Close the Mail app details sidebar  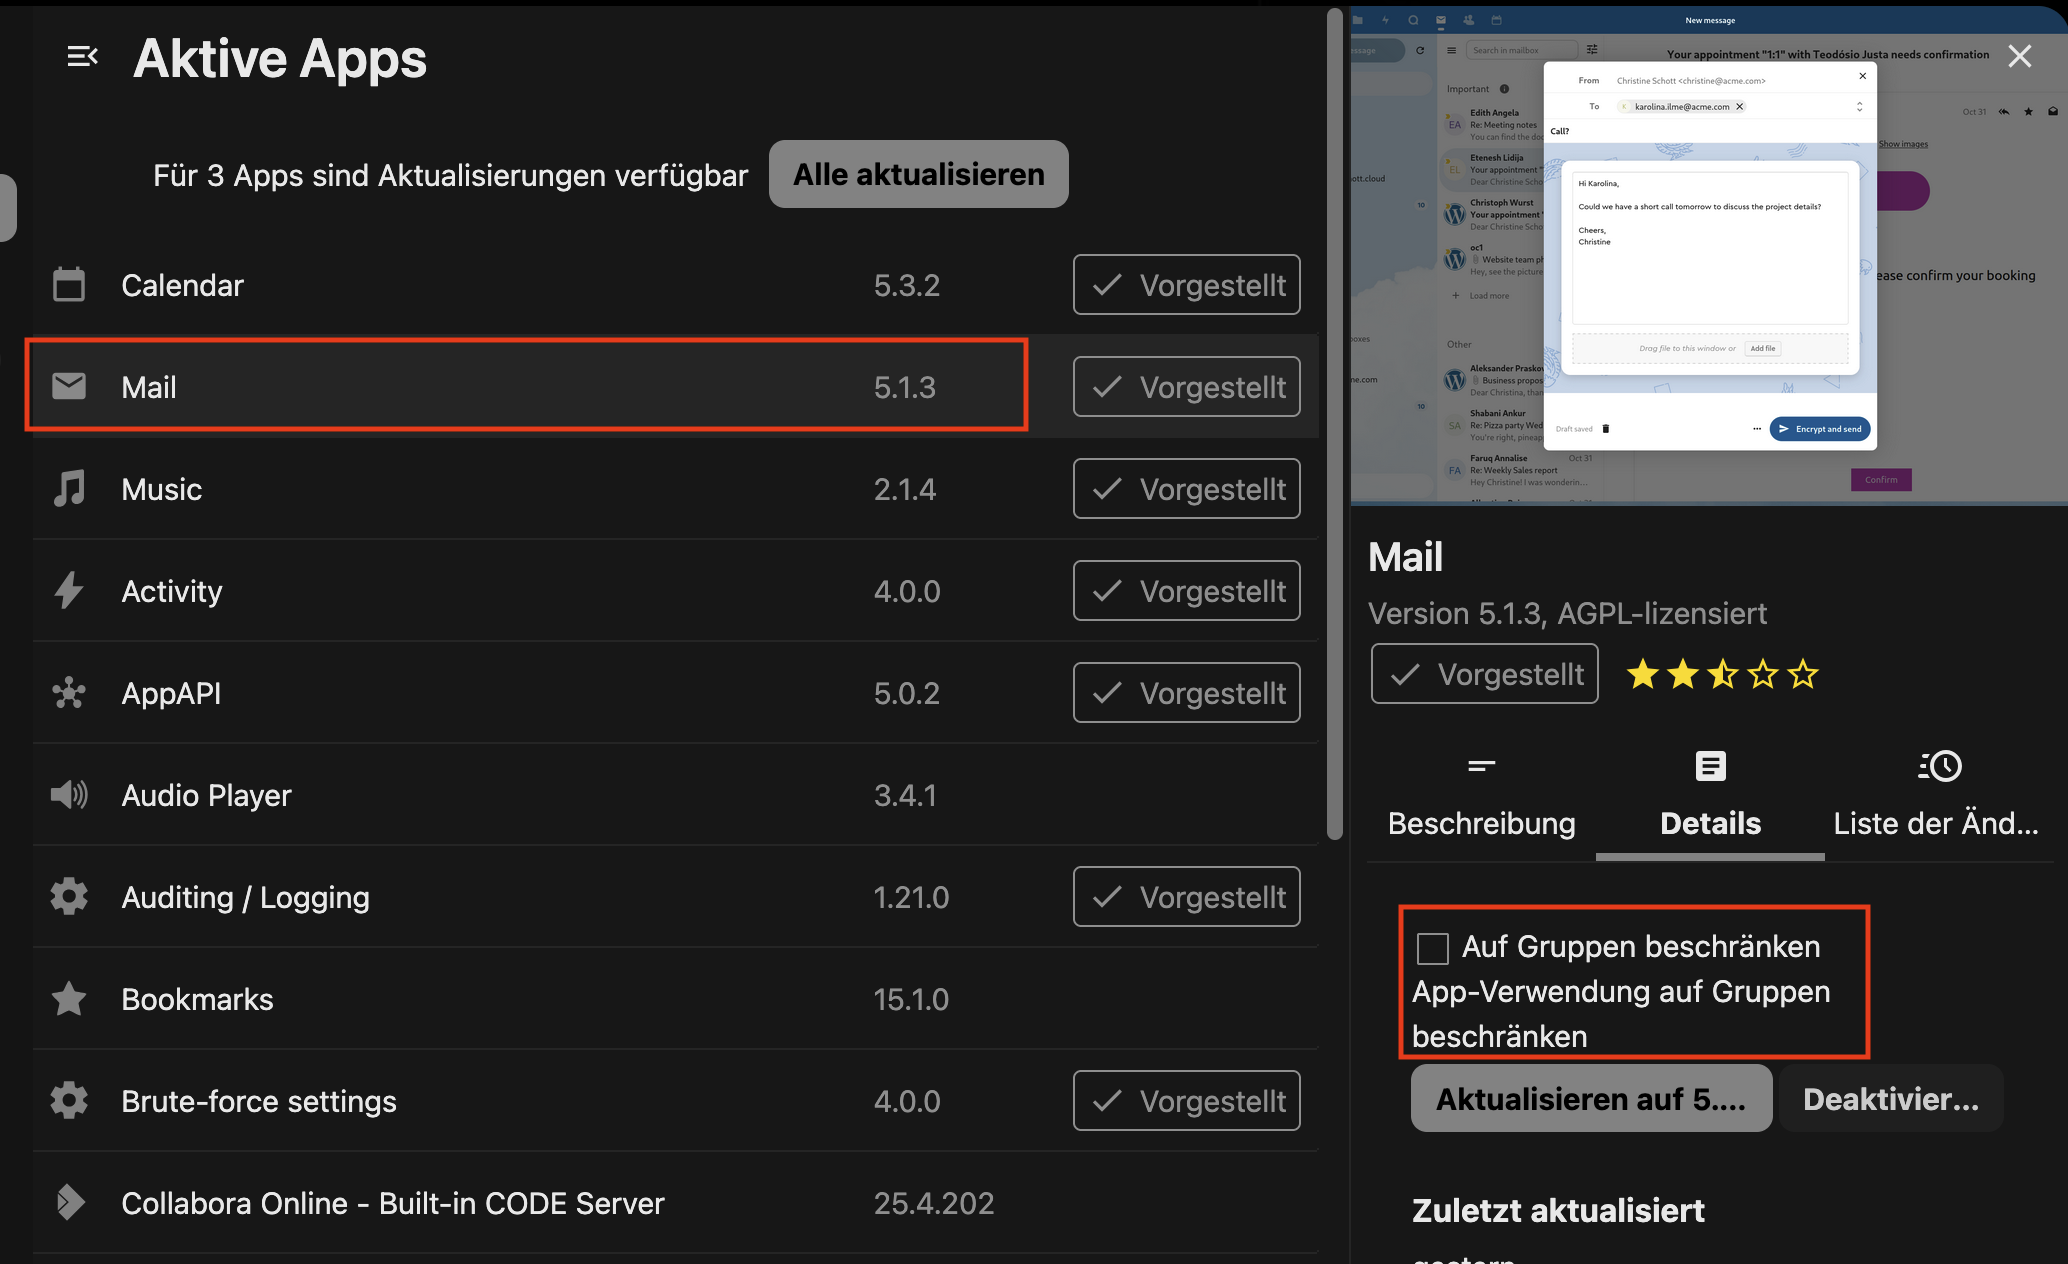click(2020, 56)
